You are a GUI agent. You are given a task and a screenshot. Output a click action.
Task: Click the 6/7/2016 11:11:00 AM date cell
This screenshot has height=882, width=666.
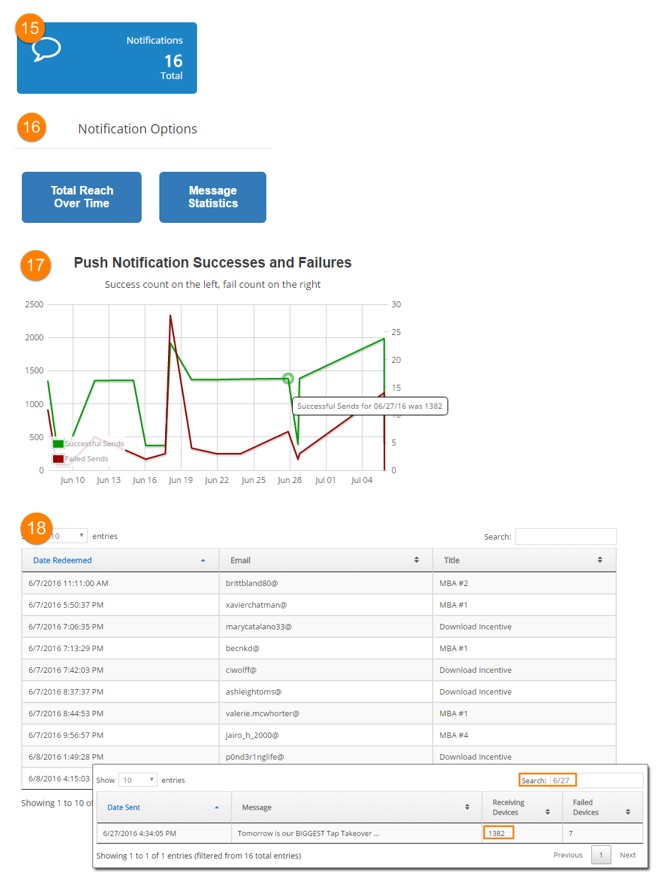120,583
